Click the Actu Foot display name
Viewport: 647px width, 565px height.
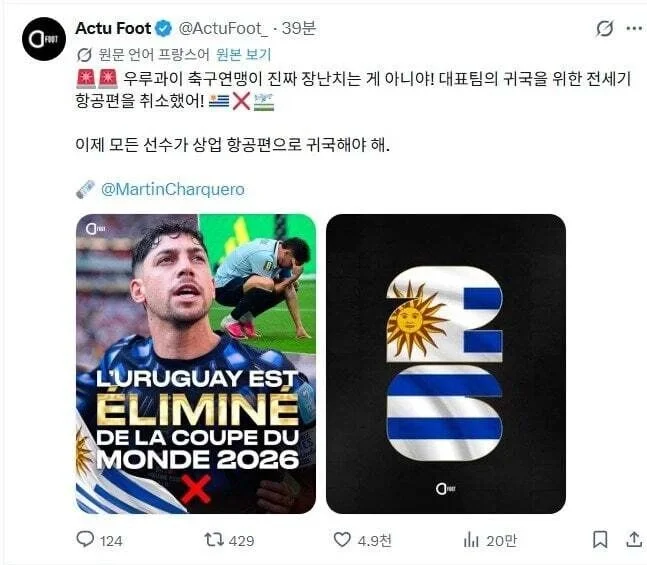(113, 28)
